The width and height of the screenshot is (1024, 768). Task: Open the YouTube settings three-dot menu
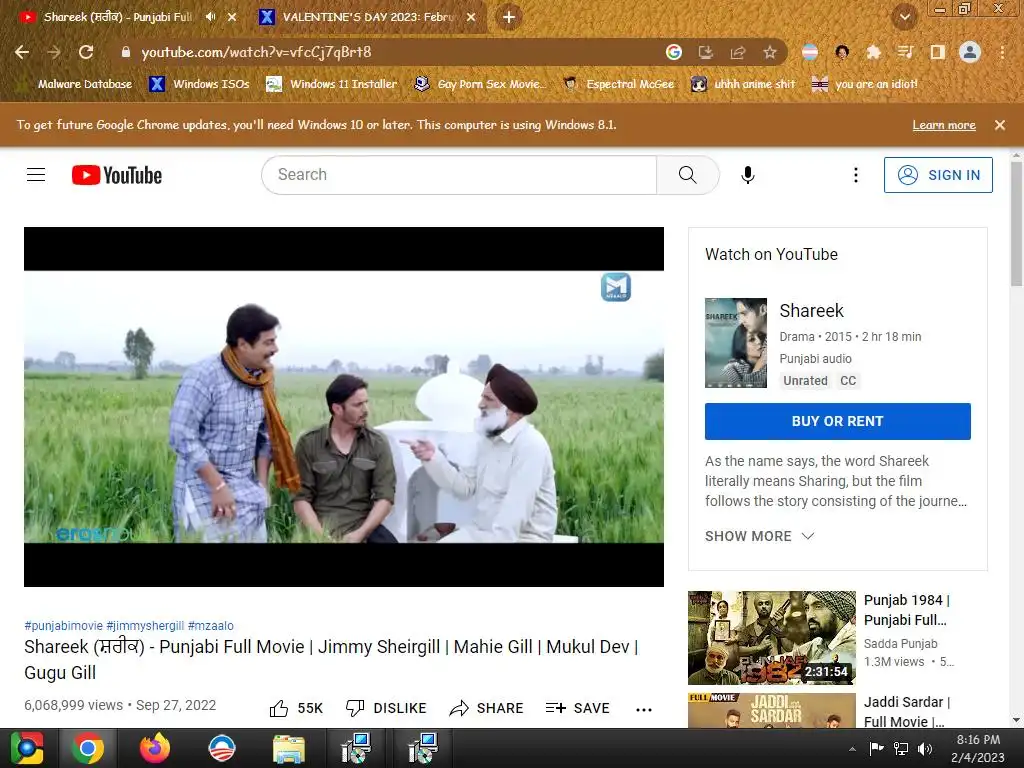[x=856, y=175]
